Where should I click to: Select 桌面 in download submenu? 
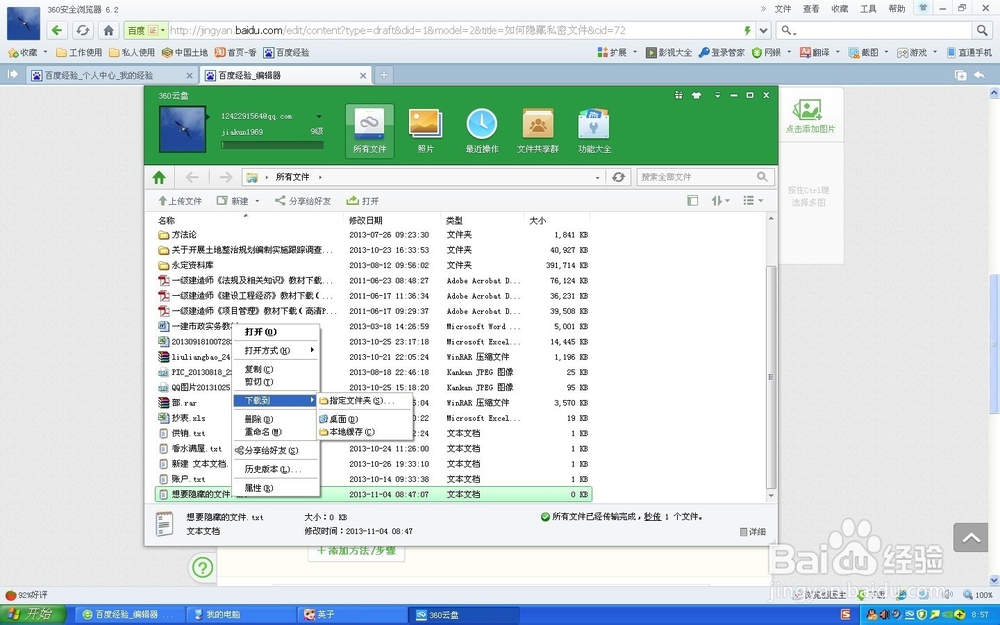tap(365, 419)
